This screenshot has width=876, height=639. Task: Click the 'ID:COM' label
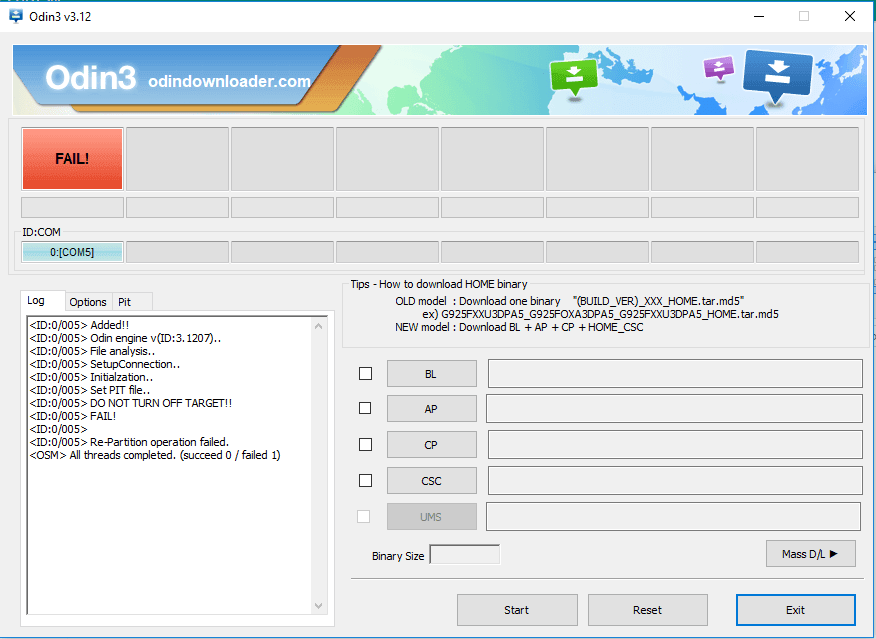click(41, 232)
